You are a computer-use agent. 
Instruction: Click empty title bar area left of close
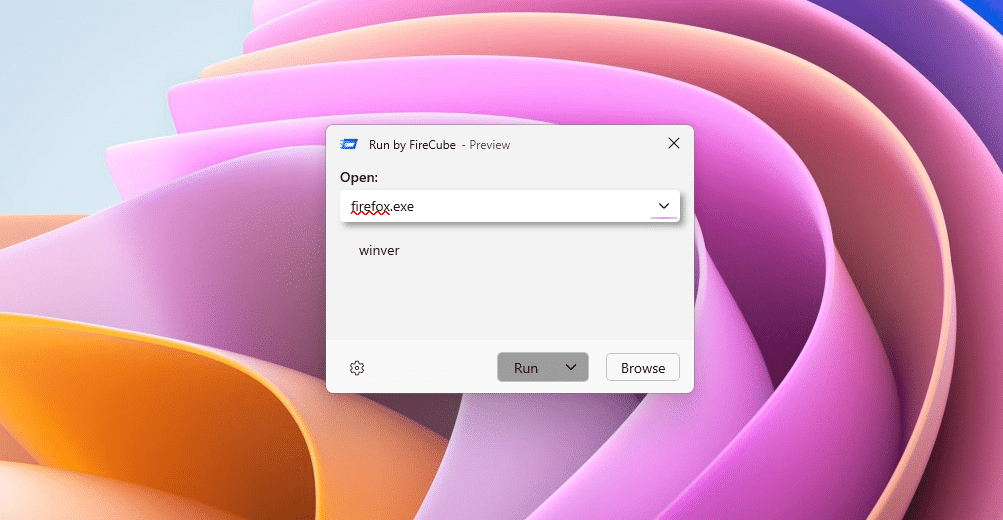click(x=590, y=144)
